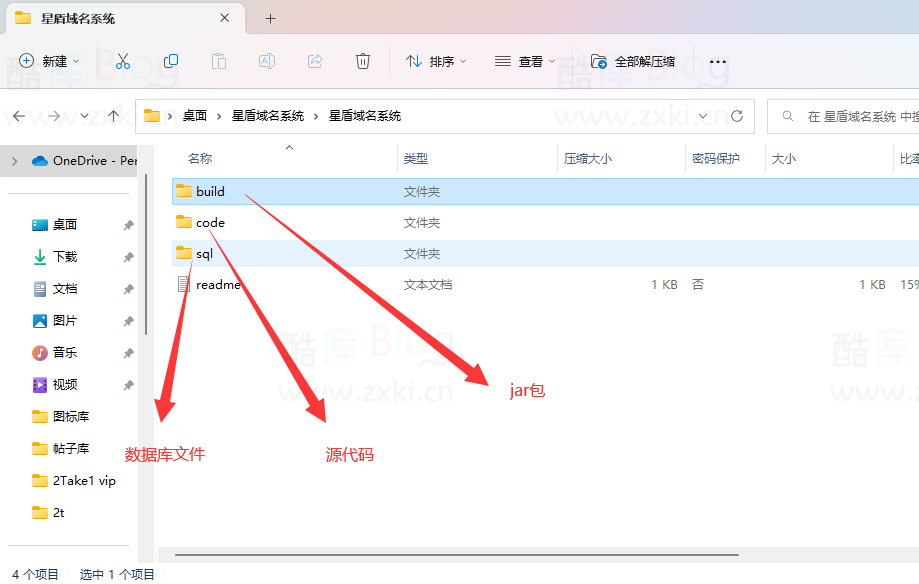
Task: Click the Paste clipboard icon
Action: 219,61
